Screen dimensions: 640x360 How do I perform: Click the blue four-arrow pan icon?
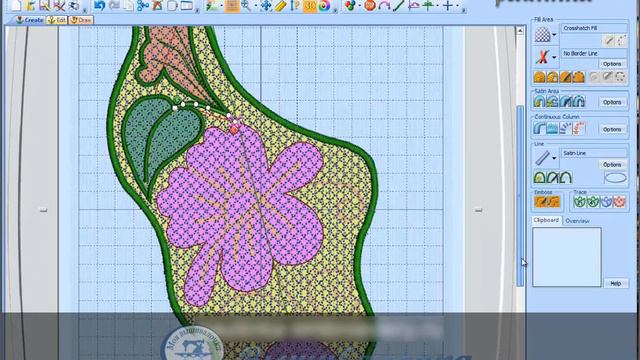[x=266, y=5]
